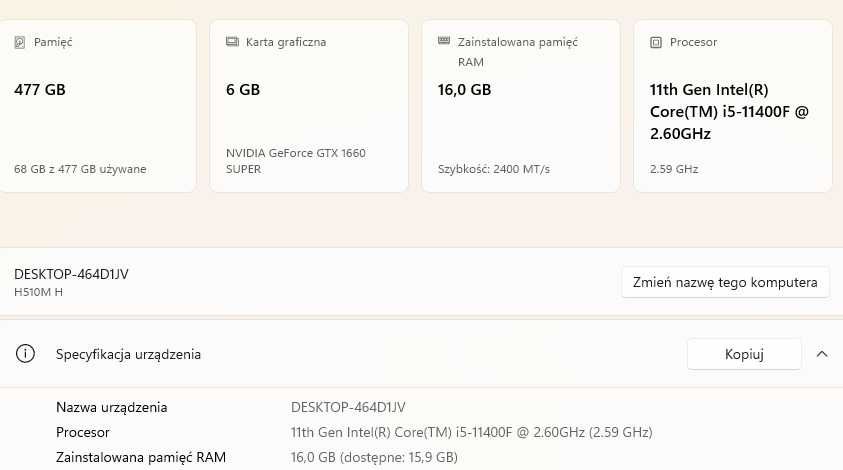
Task: Click the RAM icon beside Zainstalowana pamięć
Action: click(x=444, y=42)
